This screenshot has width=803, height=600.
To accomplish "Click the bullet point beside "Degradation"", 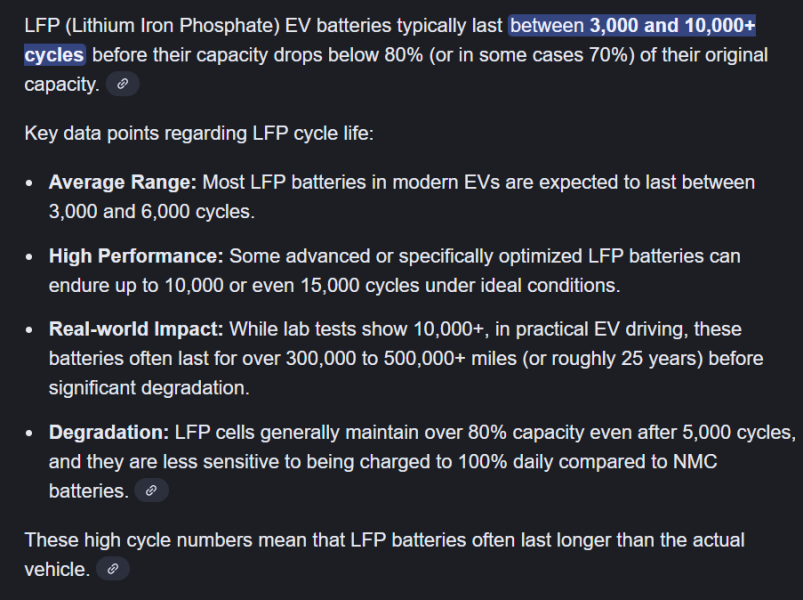I will [30, 434].
